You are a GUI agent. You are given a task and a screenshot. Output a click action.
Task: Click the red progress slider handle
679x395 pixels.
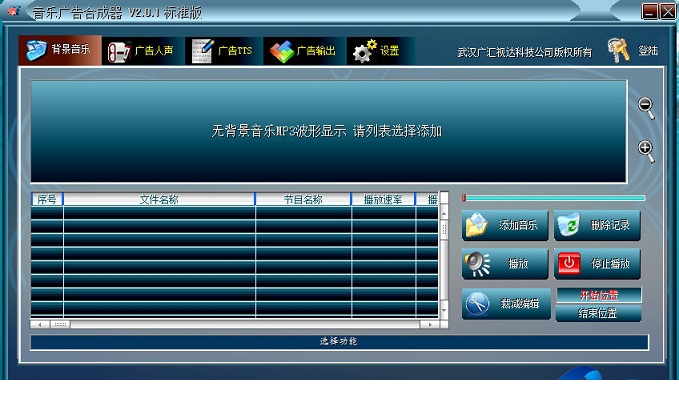point(464,198)
